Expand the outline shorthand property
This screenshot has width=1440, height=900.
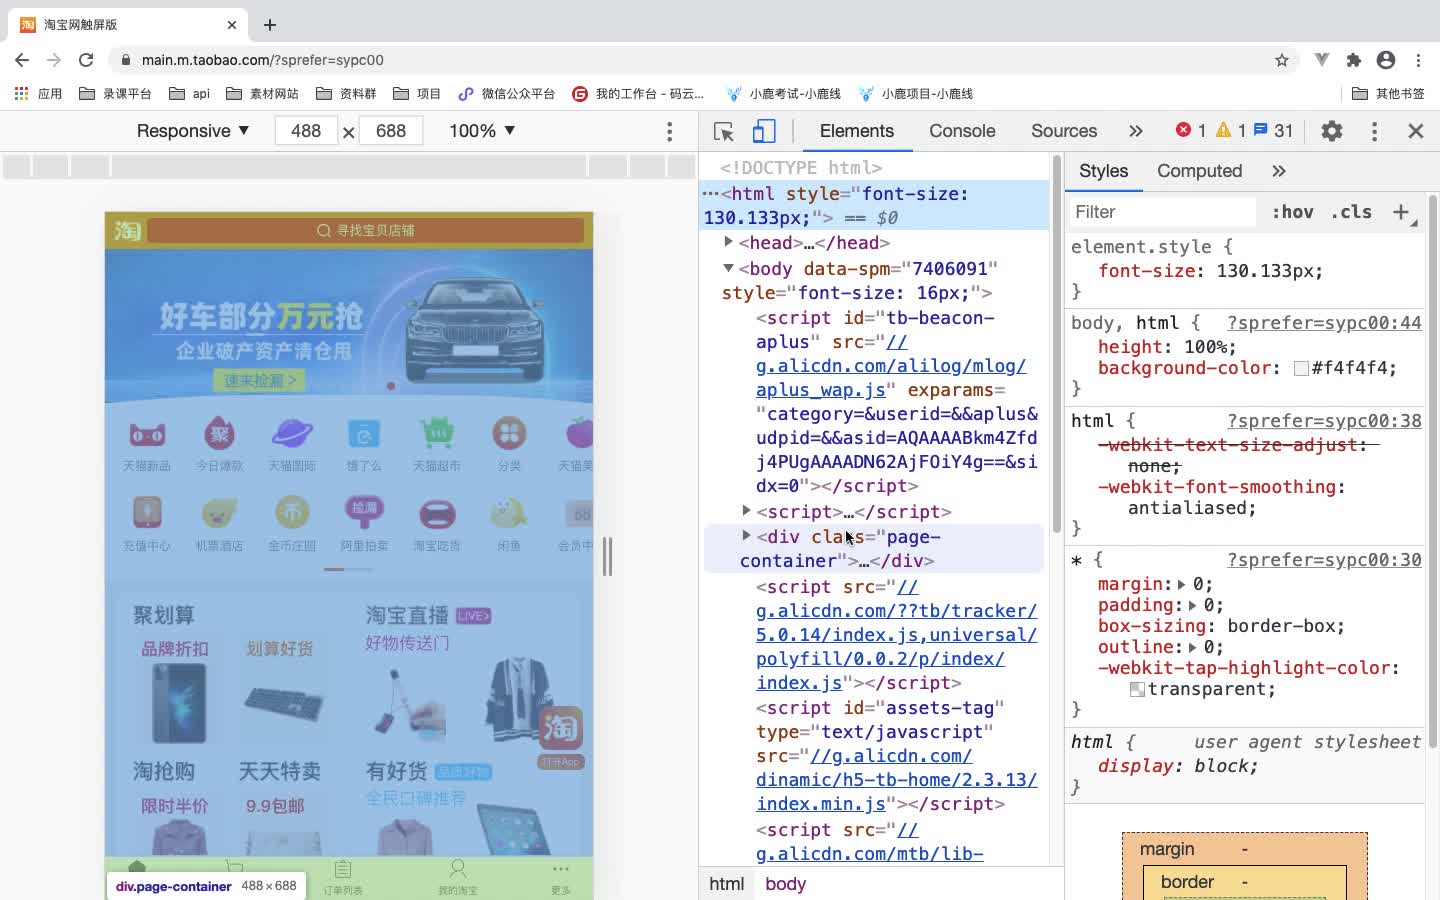pos(1192,647)
